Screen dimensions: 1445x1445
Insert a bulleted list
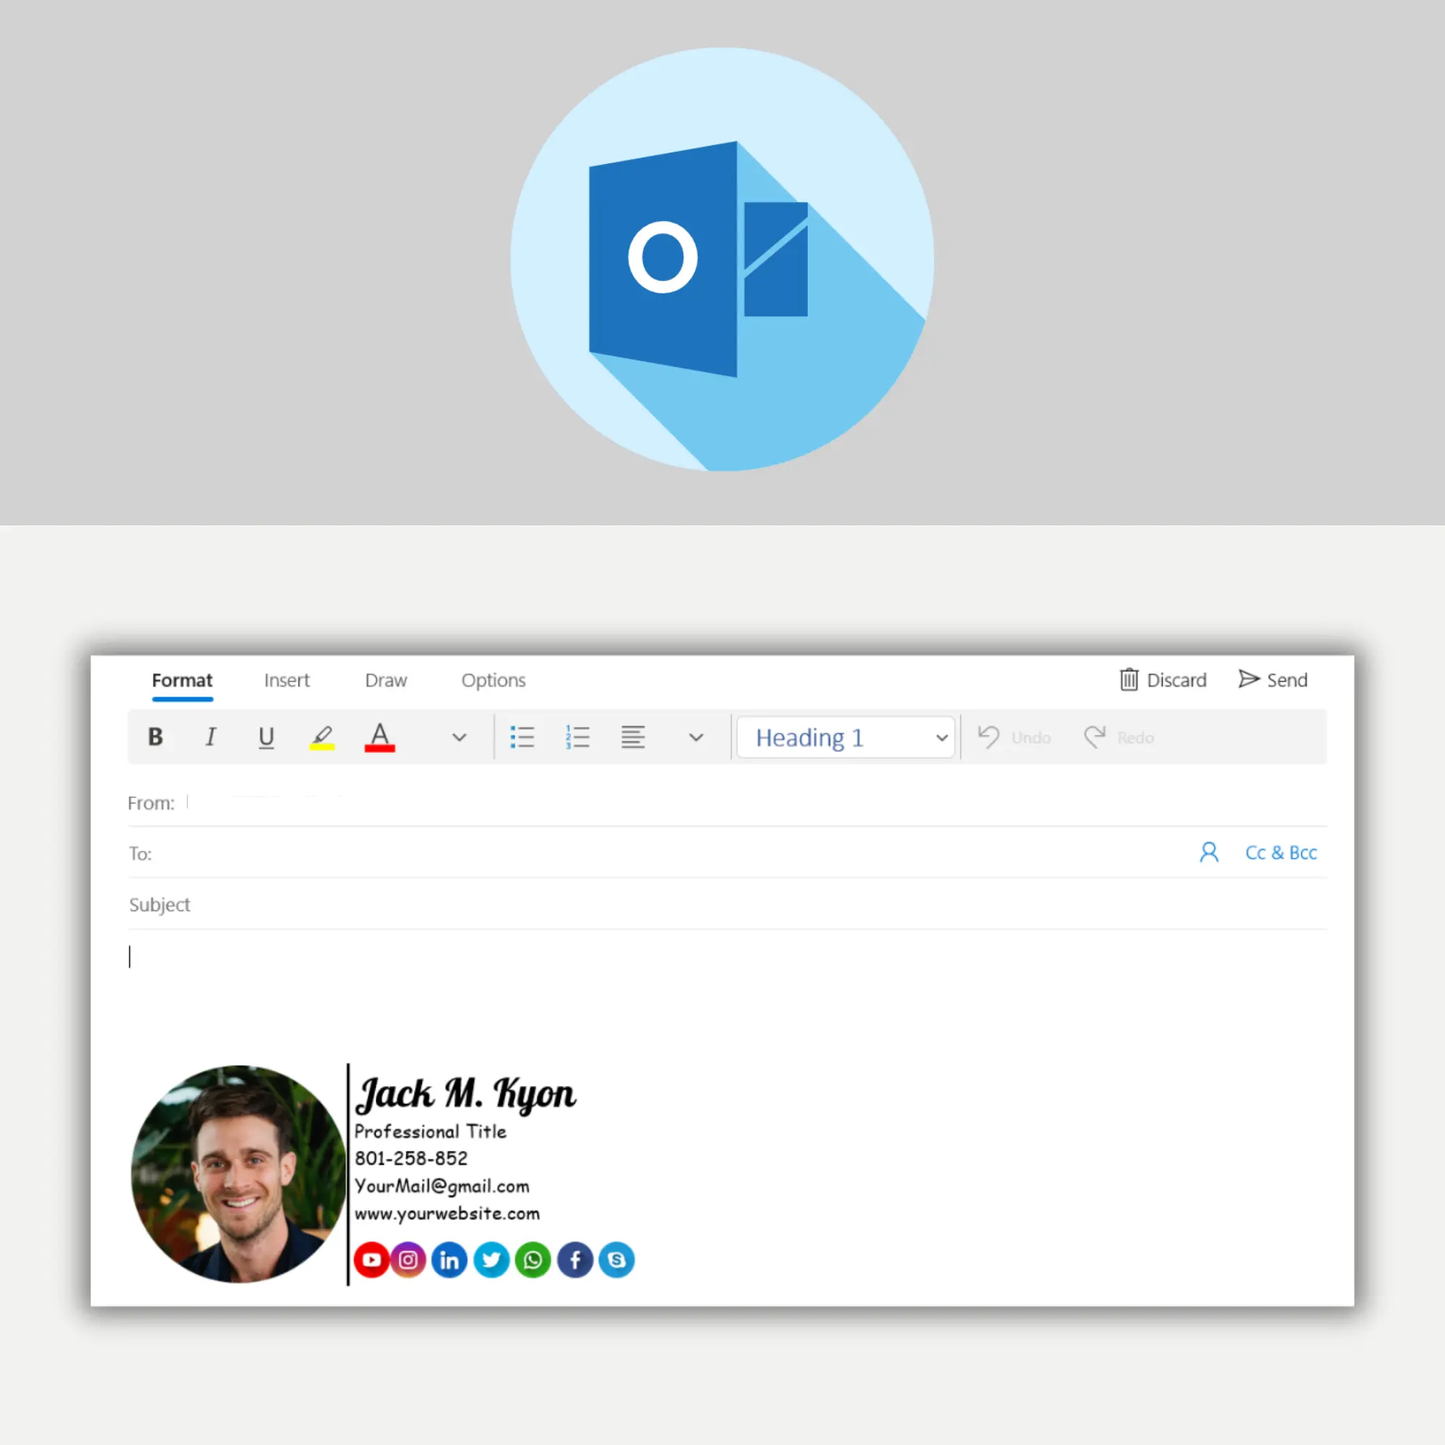[522, 737]
